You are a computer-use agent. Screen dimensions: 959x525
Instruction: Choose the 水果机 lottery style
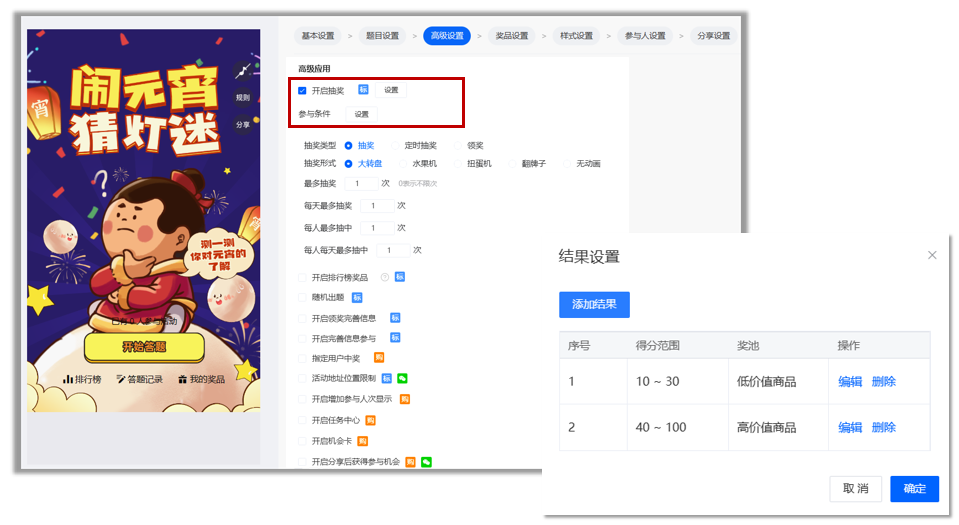pyautogui.click(x=403, y=164)
